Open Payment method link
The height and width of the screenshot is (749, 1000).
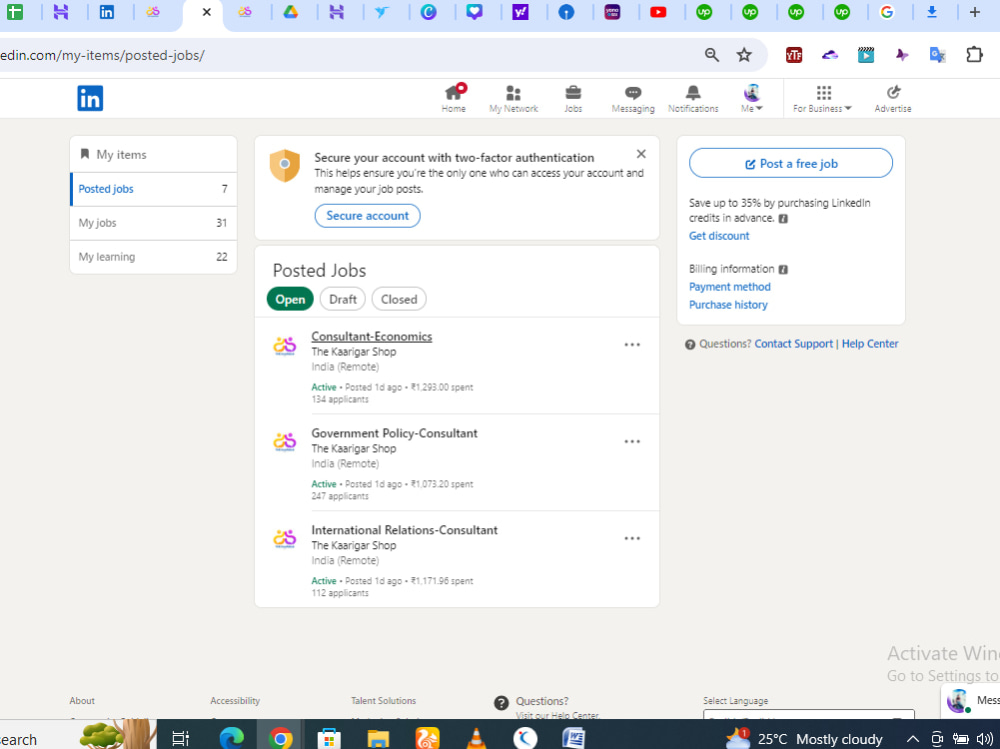click(x=730, y=286)
